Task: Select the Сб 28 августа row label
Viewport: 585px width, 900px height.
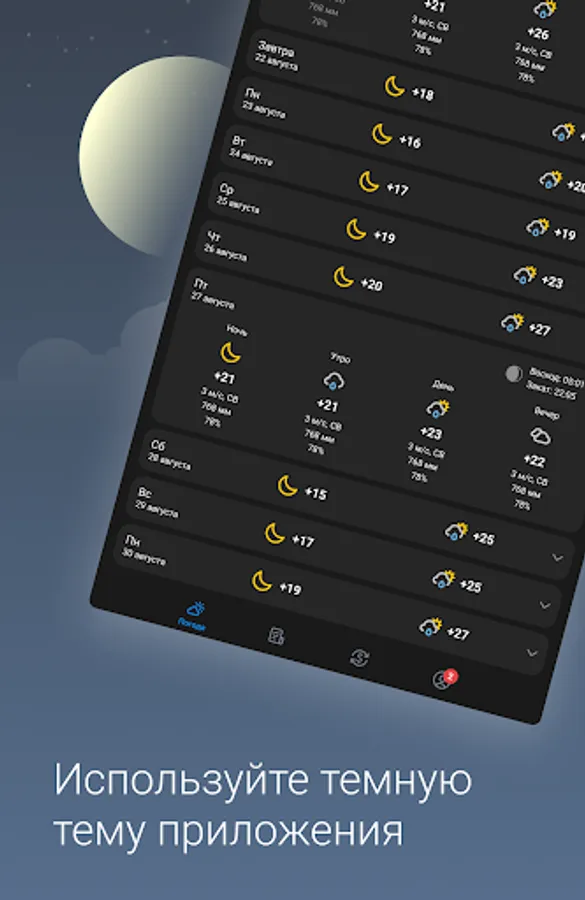Action: (169, 455)
